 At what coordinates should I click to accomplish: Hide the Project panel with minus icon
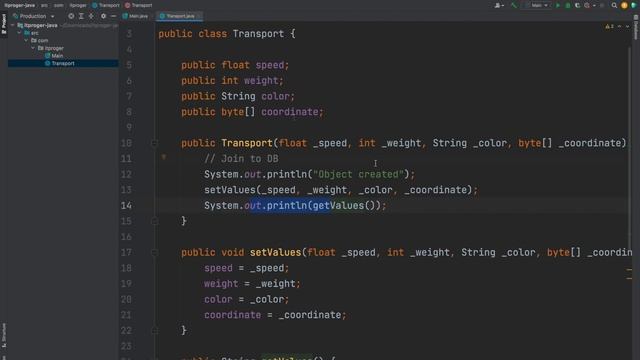click(113, 16)
